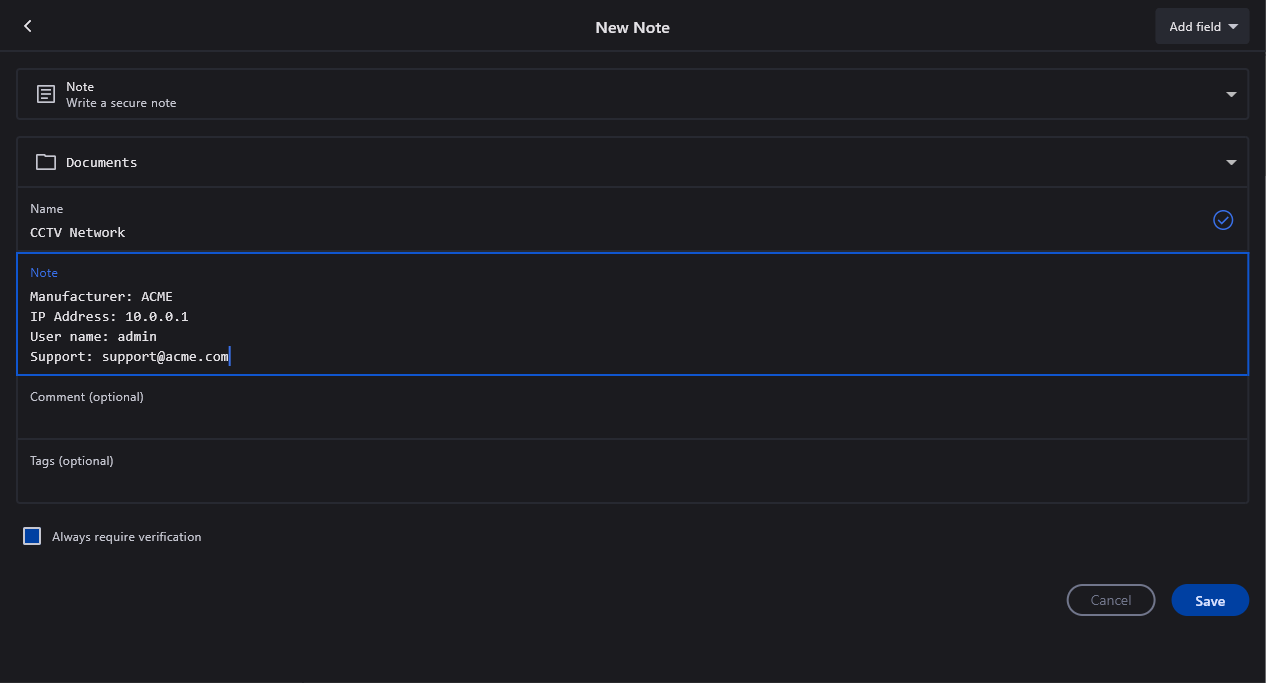Click the 'Write a secure note' subtitle
Viewport: 1266px width, 683px height.
pyautogui.click(x=121, y=103)
